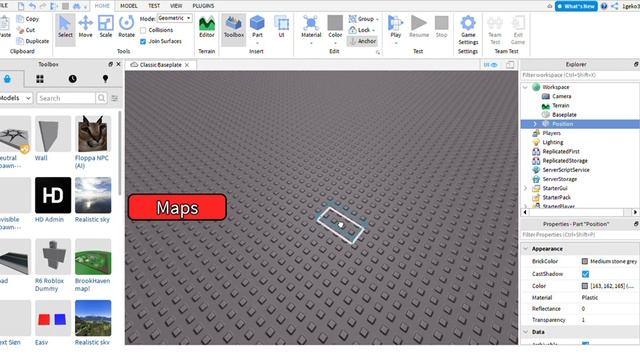Pick the Rotate tool
The width and height of the screenshot is (640, 360).
point(127,27)
